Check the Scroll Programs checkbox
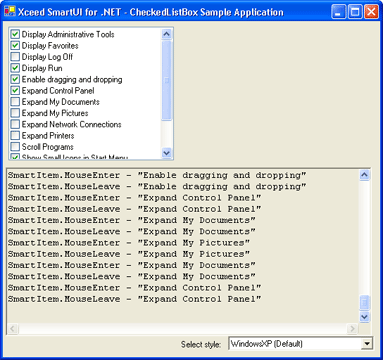Screen dimensions: 383x360 [15, 147]
